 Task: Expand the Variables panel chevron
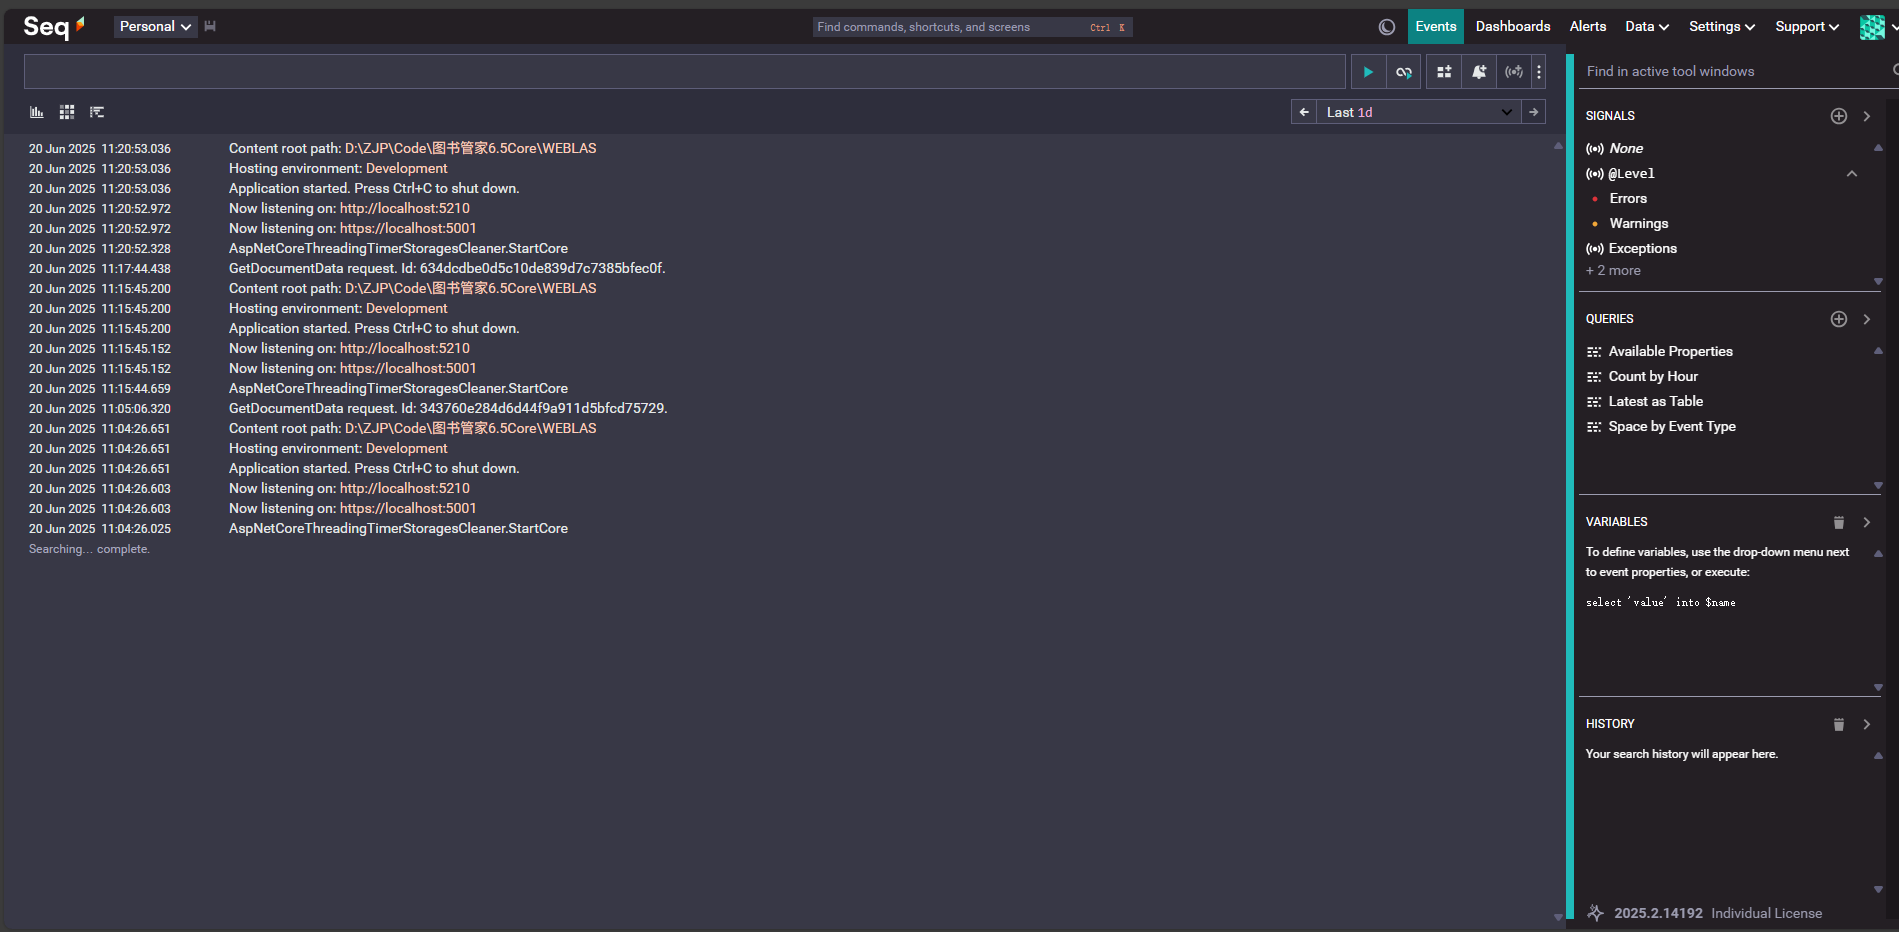tap(1867, 522)
